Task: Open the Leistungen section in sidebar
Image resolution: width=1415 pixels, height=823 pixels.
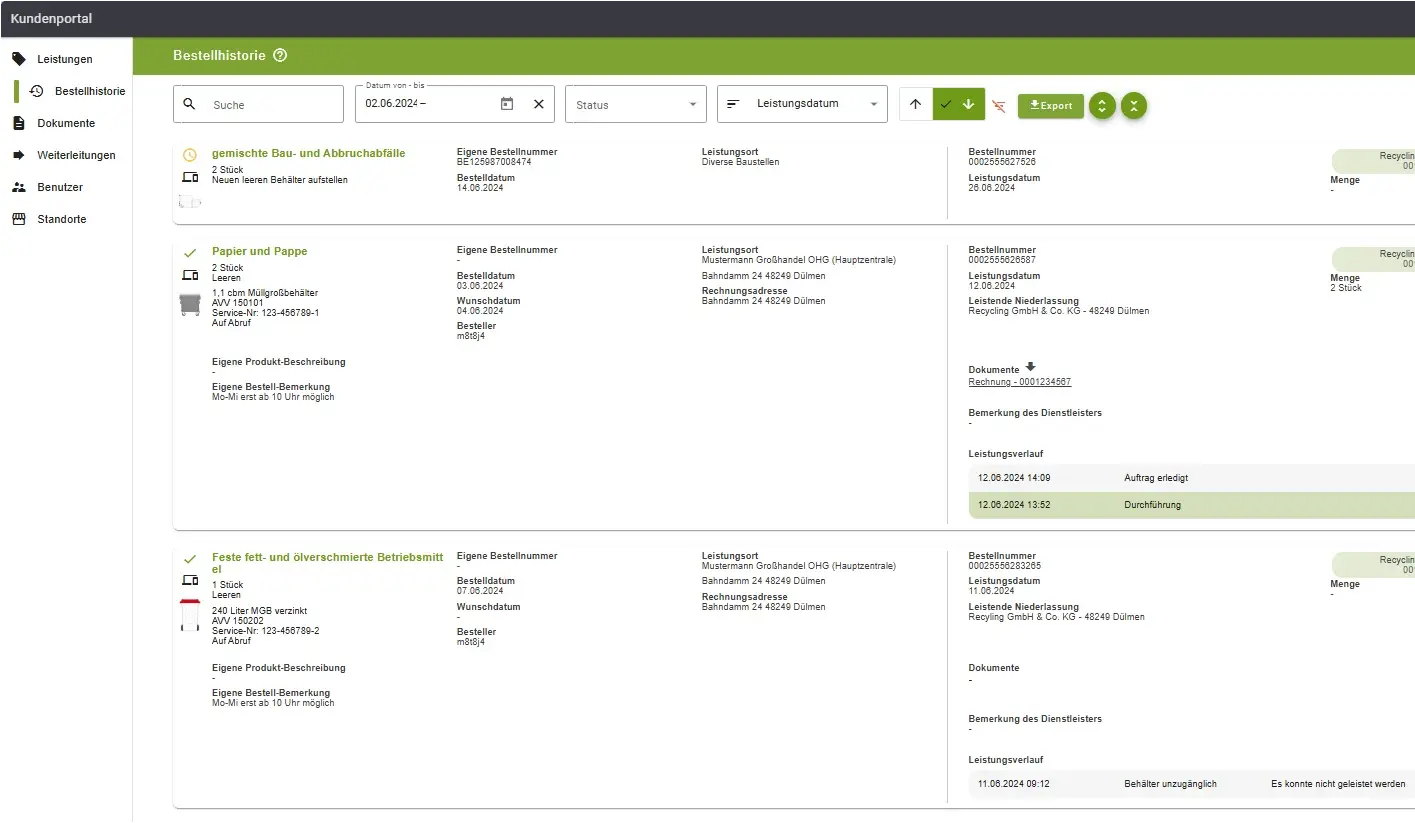Action: (x=64, y=59)
